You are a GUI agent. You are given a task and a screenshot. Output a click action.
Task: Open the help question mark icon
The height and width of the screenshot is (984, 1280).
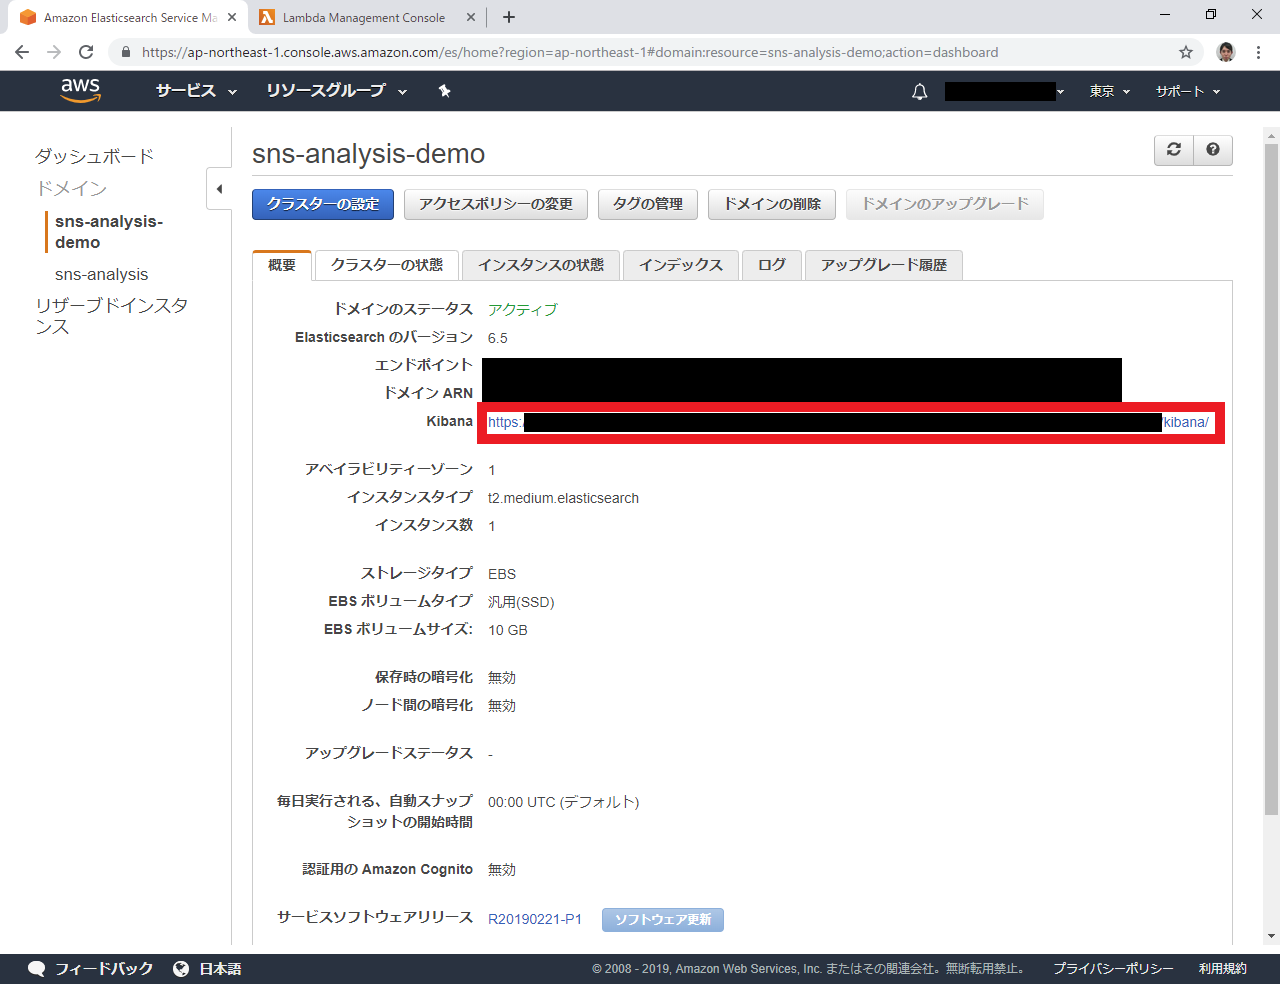(1212, 150)
